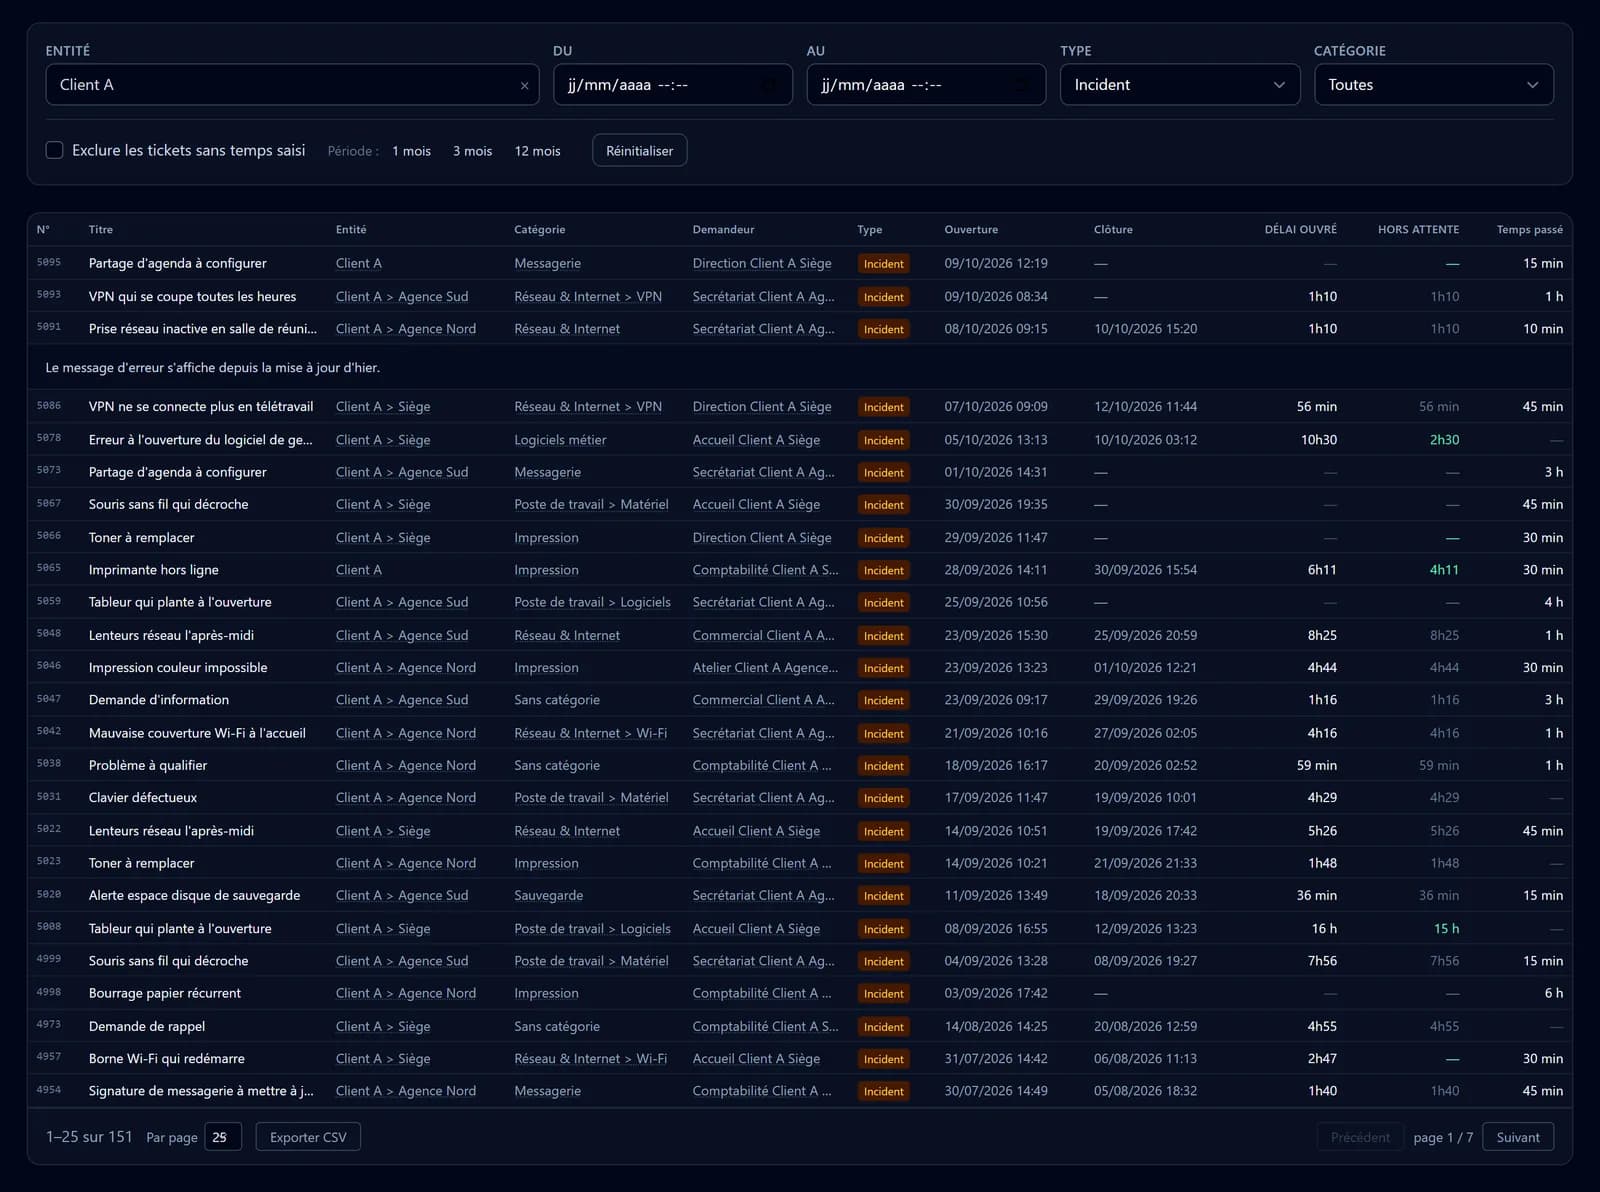The width and height of the screenshot is (1600, 1192).
Task: Go to next page with Suivant
Action: pyautogui.click(x=1518, y=1137)
